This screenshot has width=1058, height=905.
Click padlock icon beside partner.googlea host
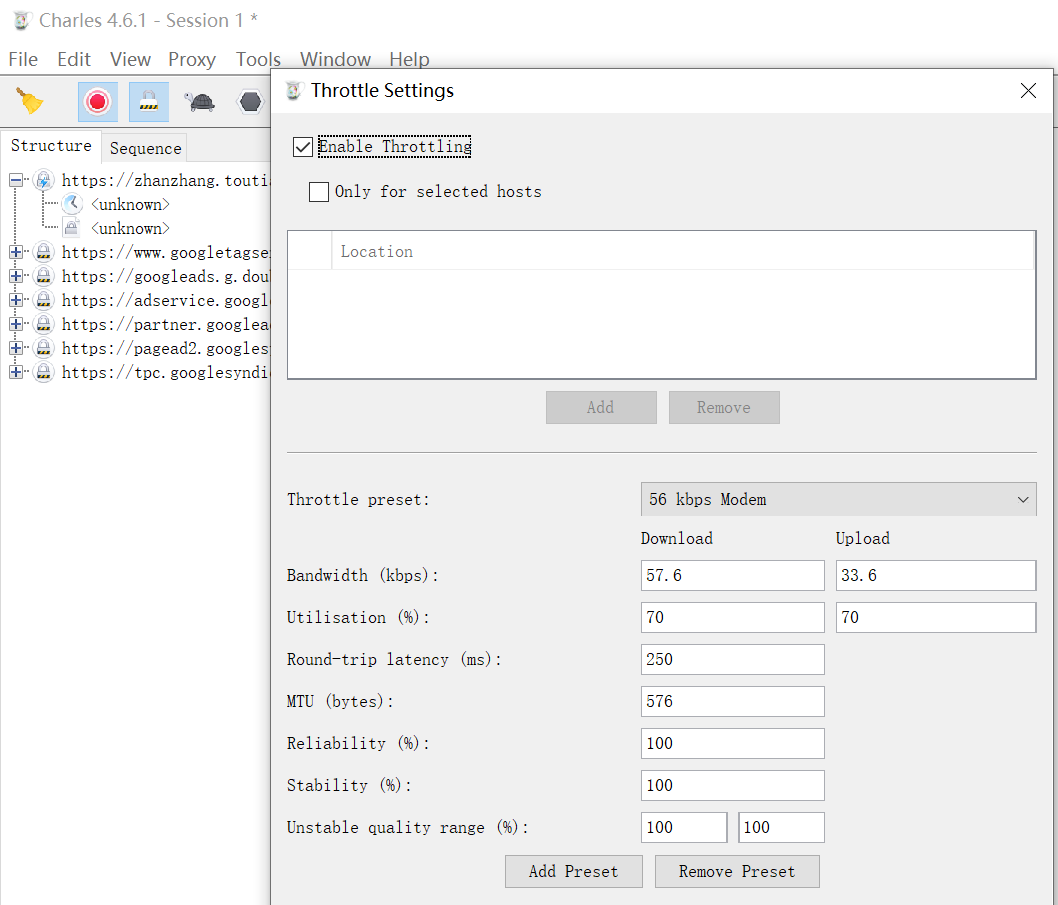pos(44,324)
